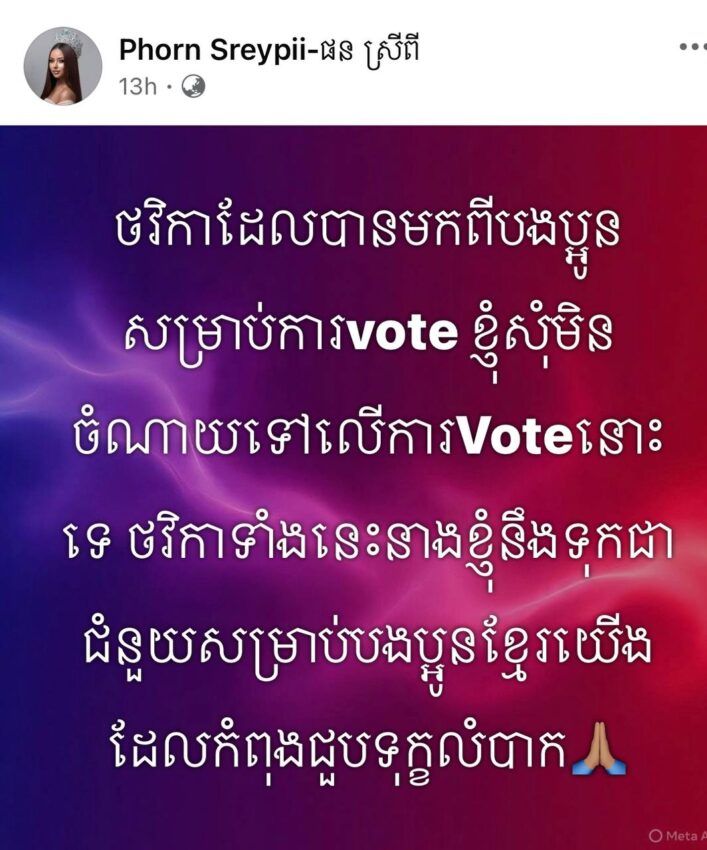Click the globe public audience icon
This screenshot has height=850, width=707.
[x=193, y=86]
